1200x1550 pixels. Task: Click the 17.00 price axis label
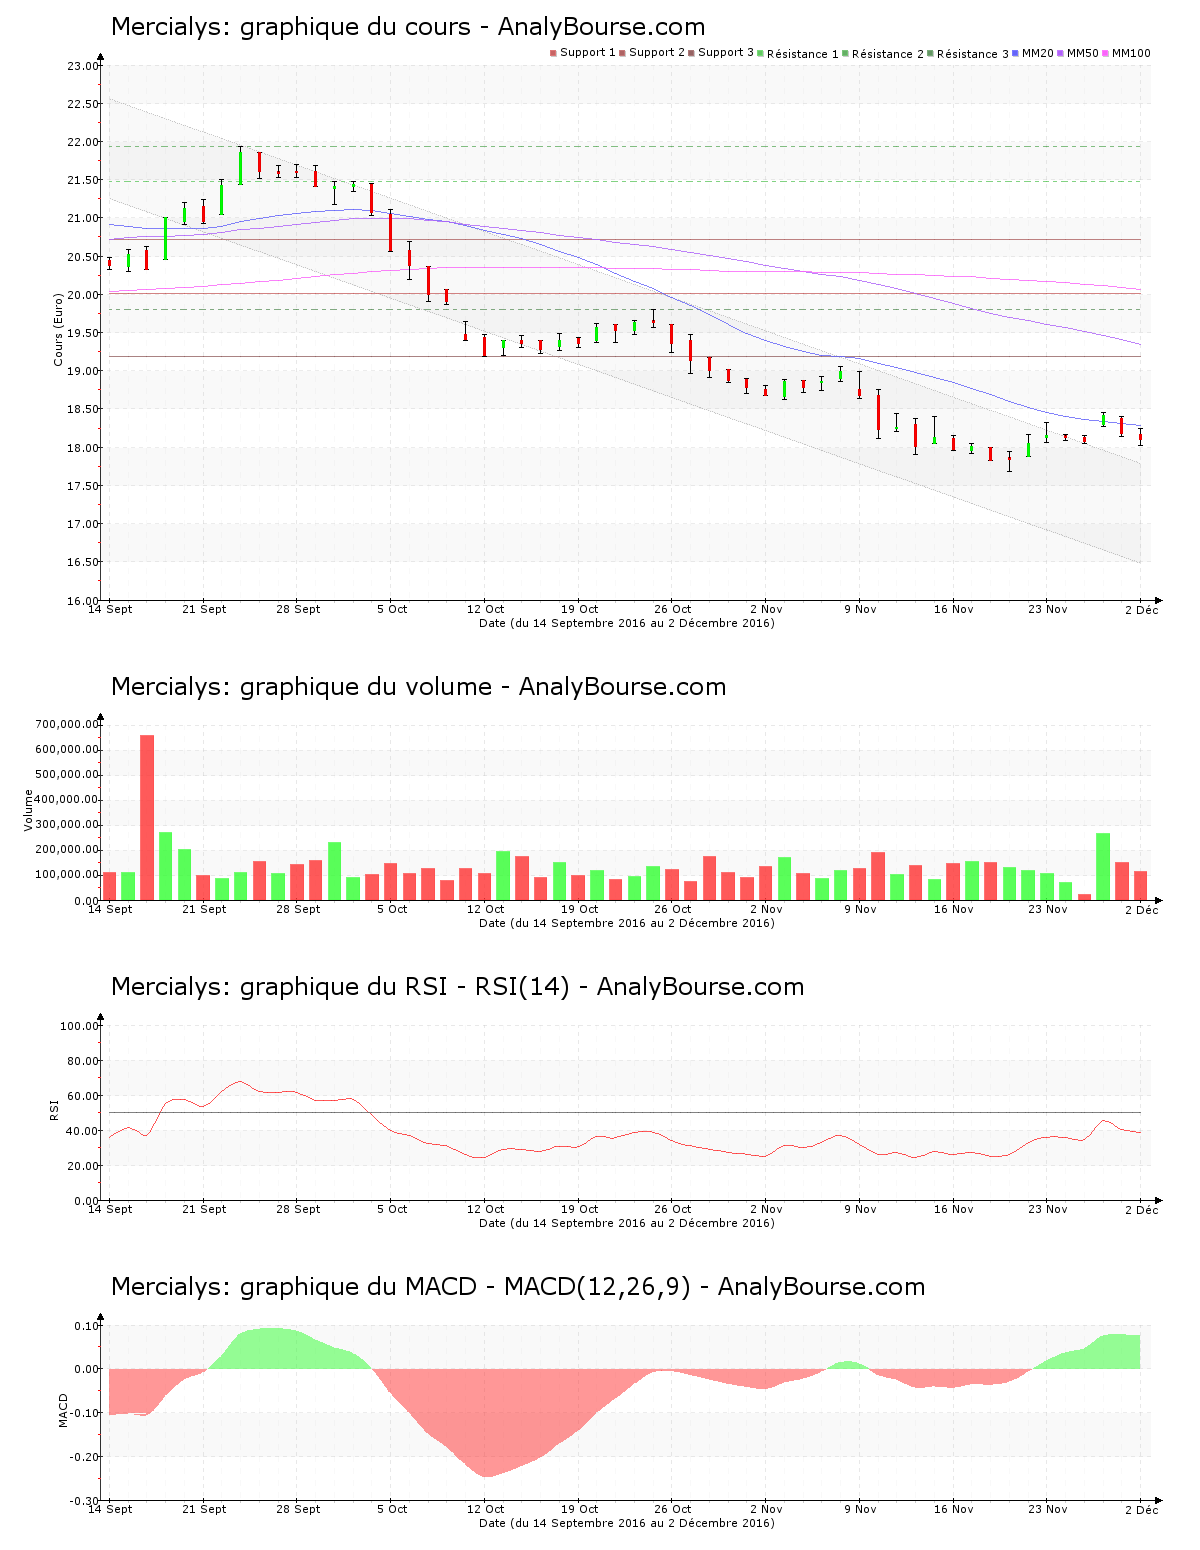pos(83,524)
